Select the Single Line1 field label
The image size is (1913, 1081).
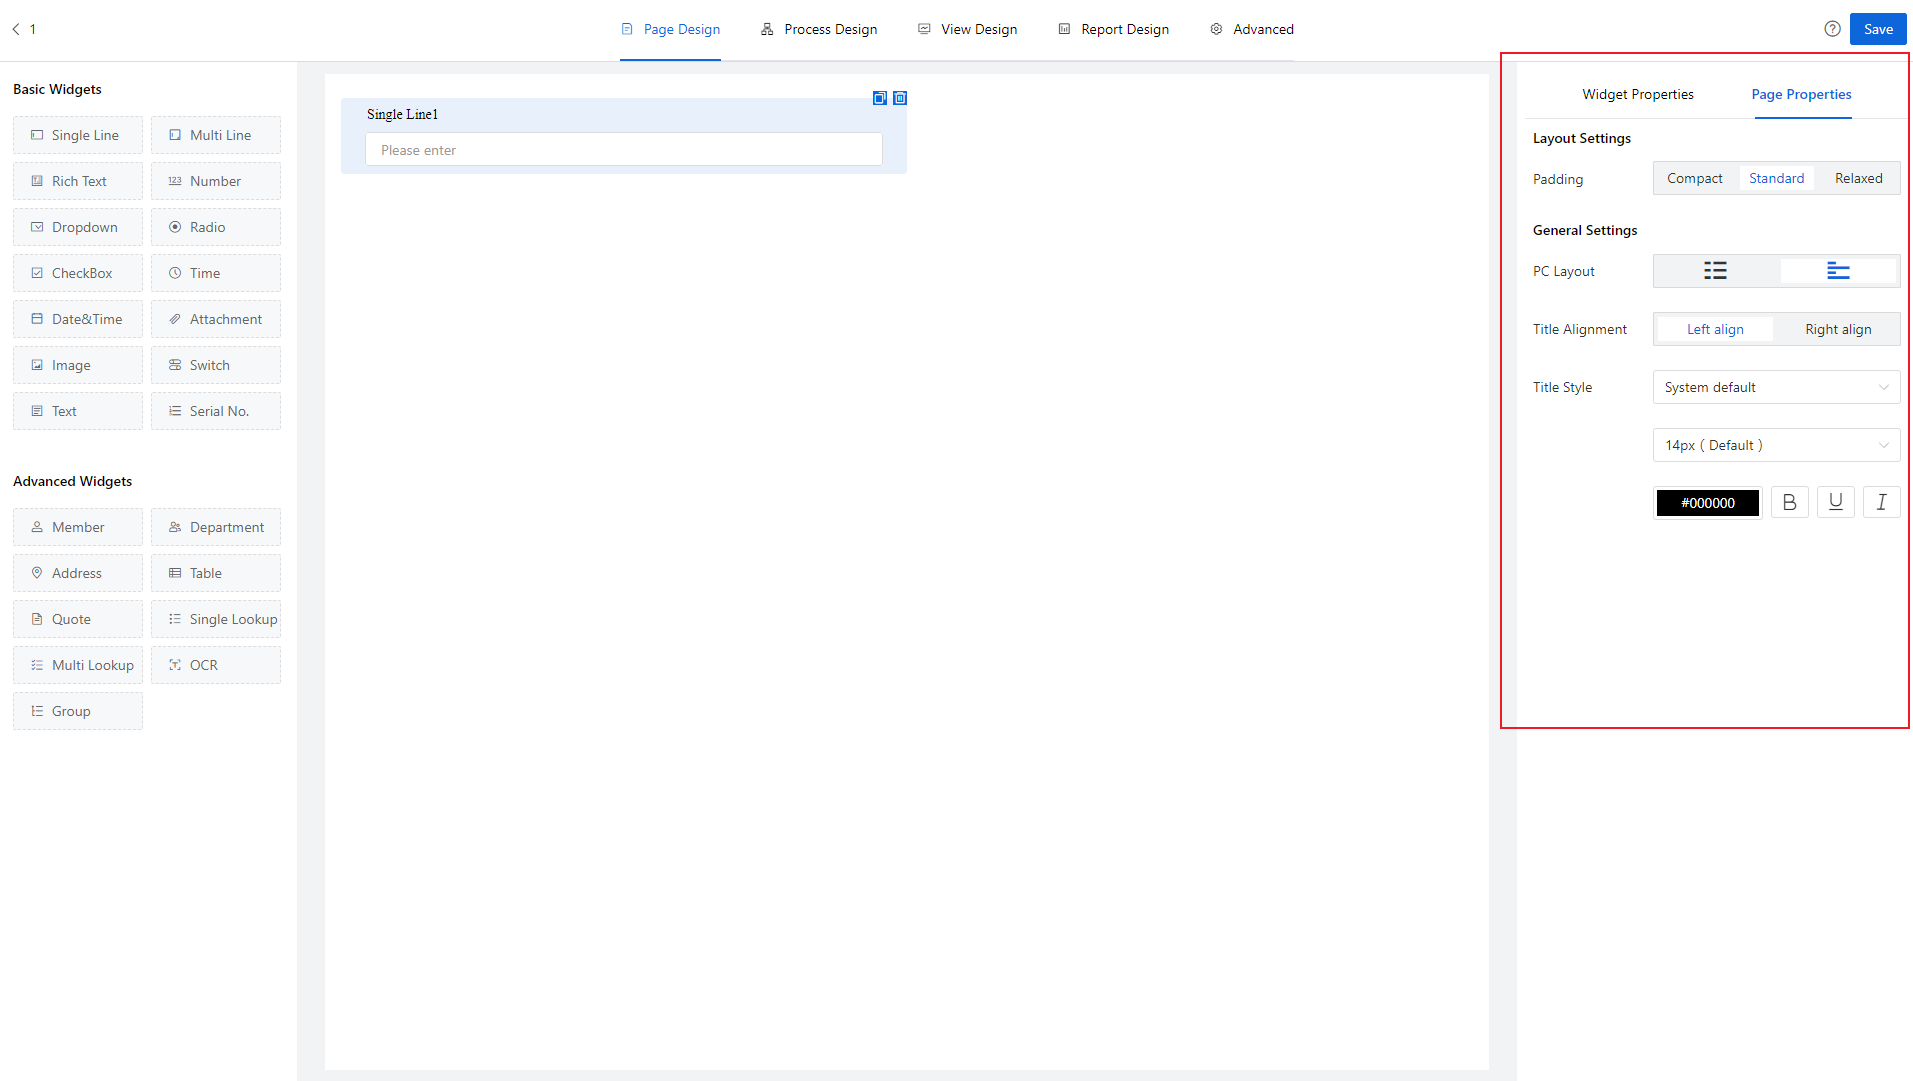(x=402, y=114)
